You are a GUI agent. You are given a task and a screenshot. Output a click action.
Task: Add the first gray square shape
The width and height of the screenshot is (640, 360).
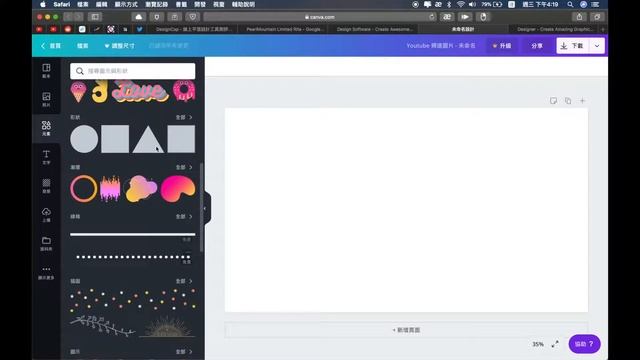pos(115,139)
